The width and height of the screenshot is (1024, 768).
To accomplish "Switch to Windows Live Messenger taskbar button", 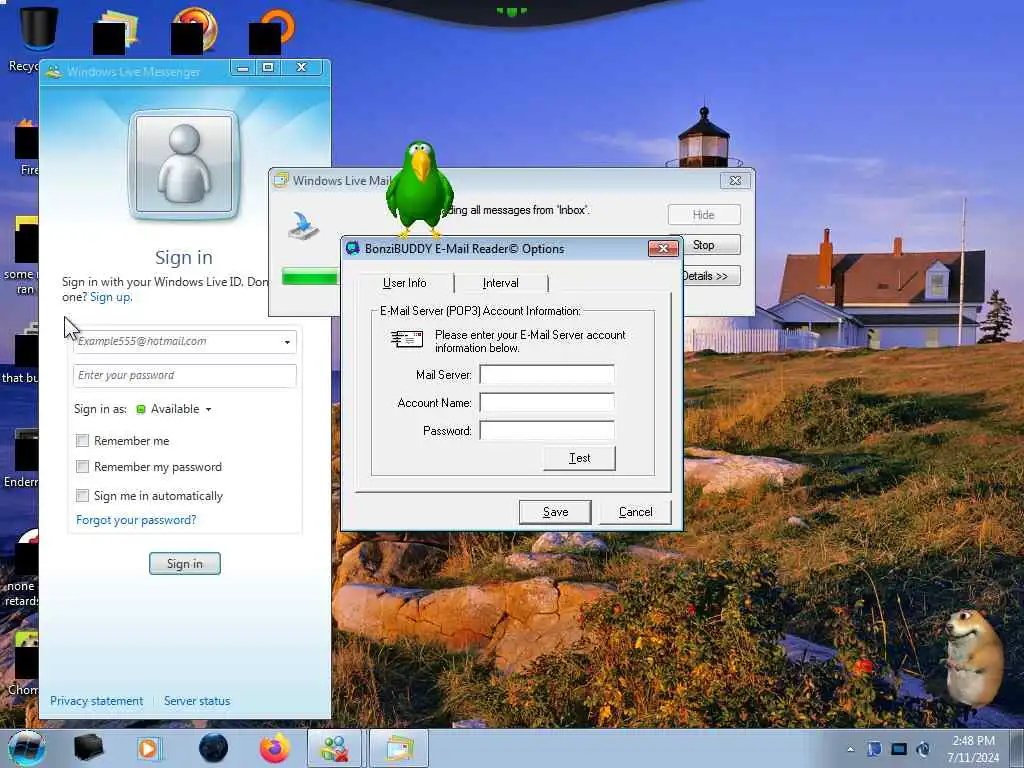I will [x=334, y=748].
